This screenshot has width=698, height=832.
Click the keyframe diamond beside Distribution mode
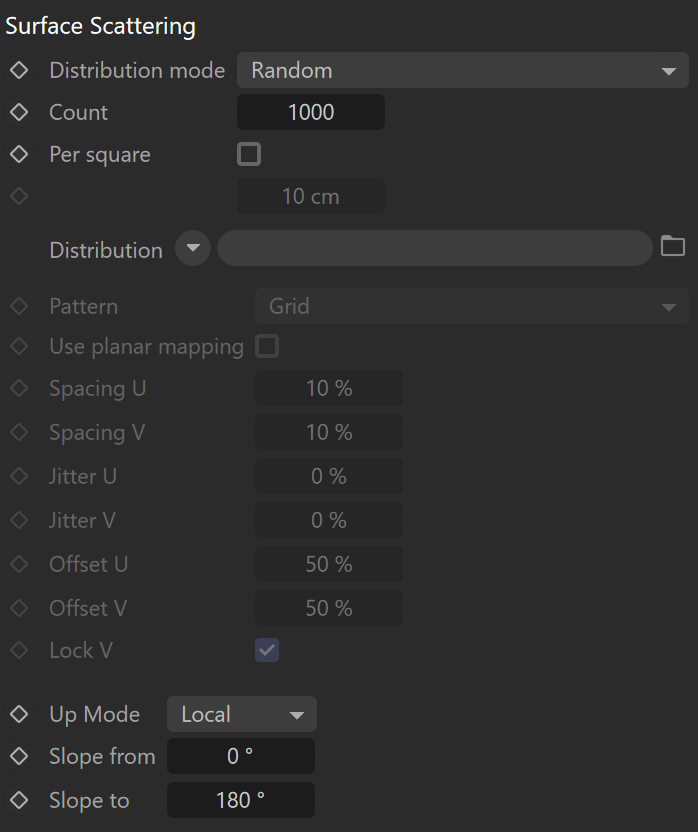19,70
